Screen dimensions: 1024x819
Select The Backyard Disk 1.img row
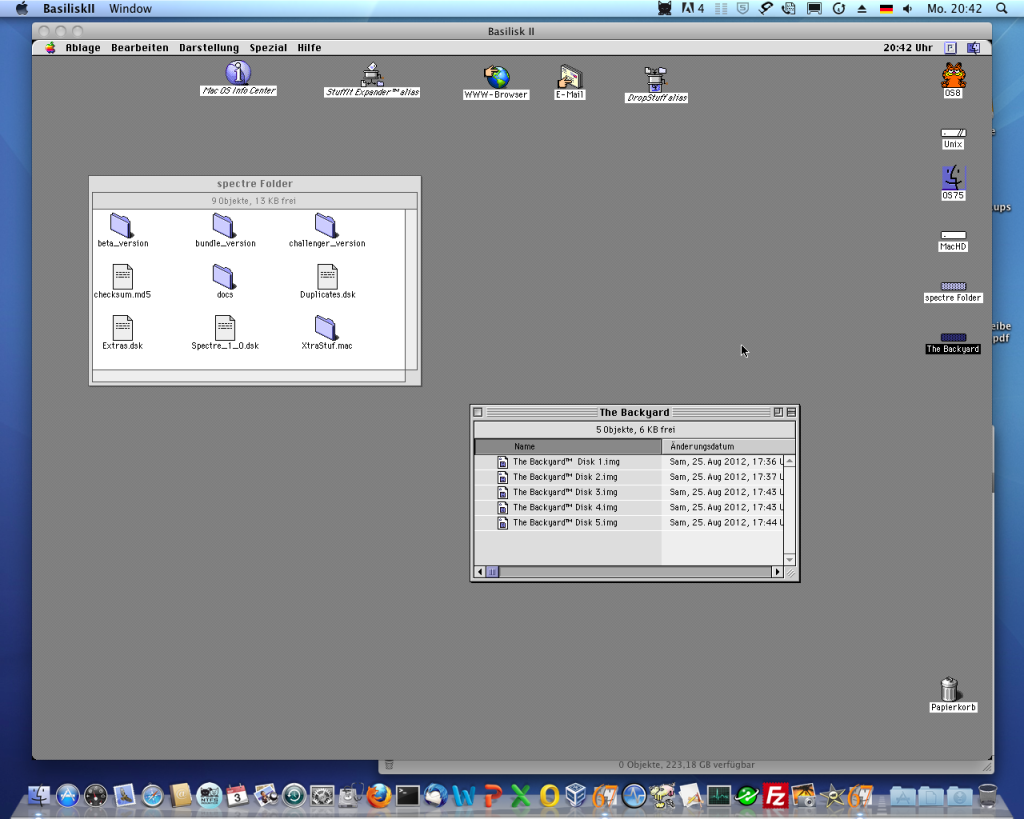coord(628,462)
